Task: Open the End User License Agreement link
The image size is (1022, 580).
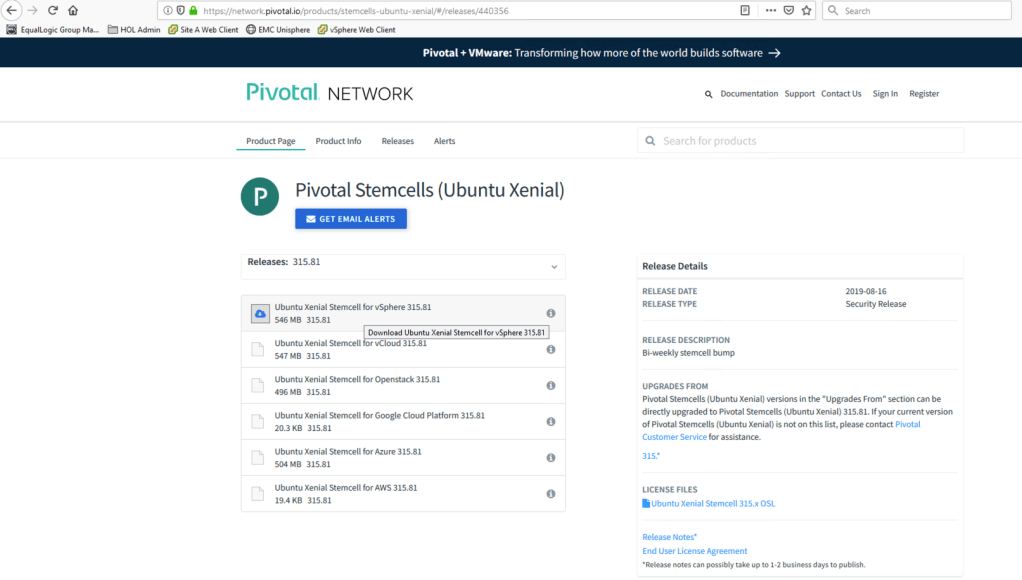Action: click(x=694, y=551)
